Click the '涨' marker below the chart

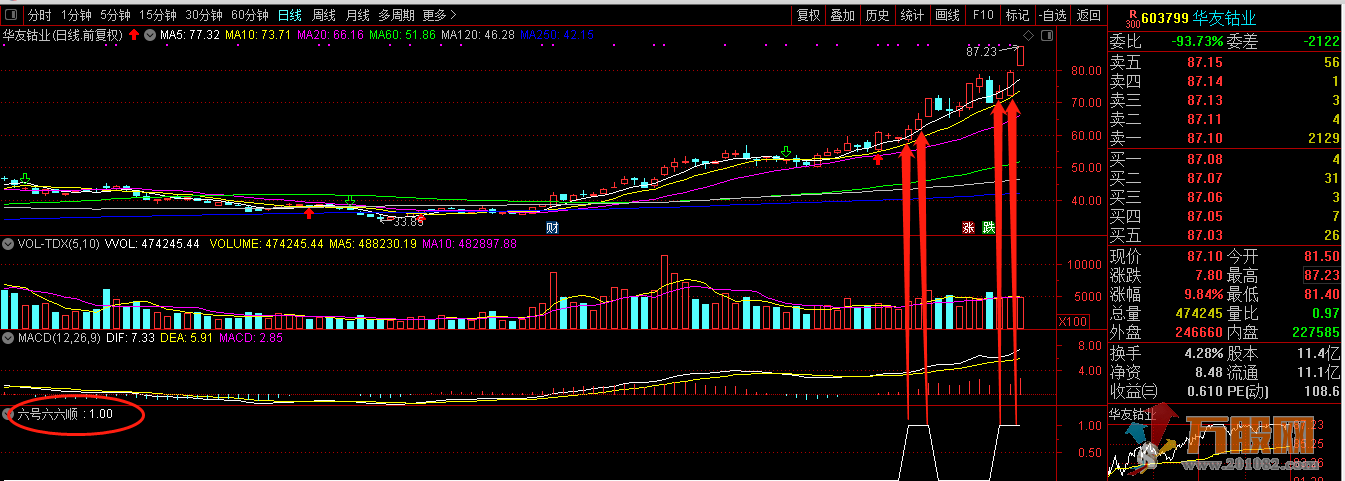(x=968, y=228)
